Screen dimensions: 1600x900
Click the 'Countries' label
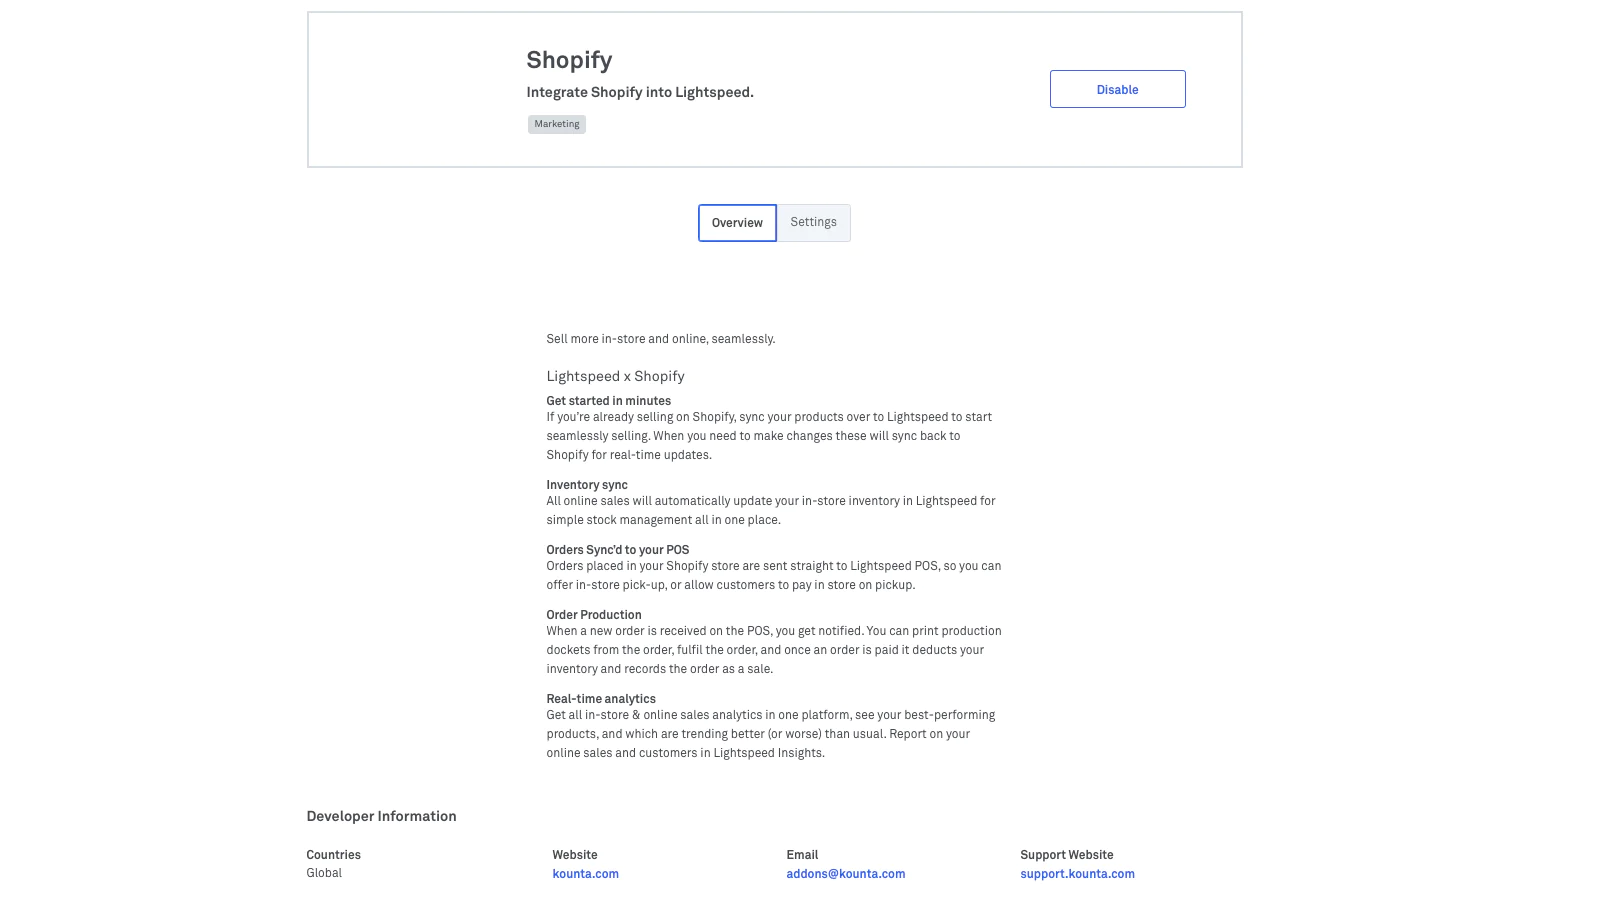[333, 855]
